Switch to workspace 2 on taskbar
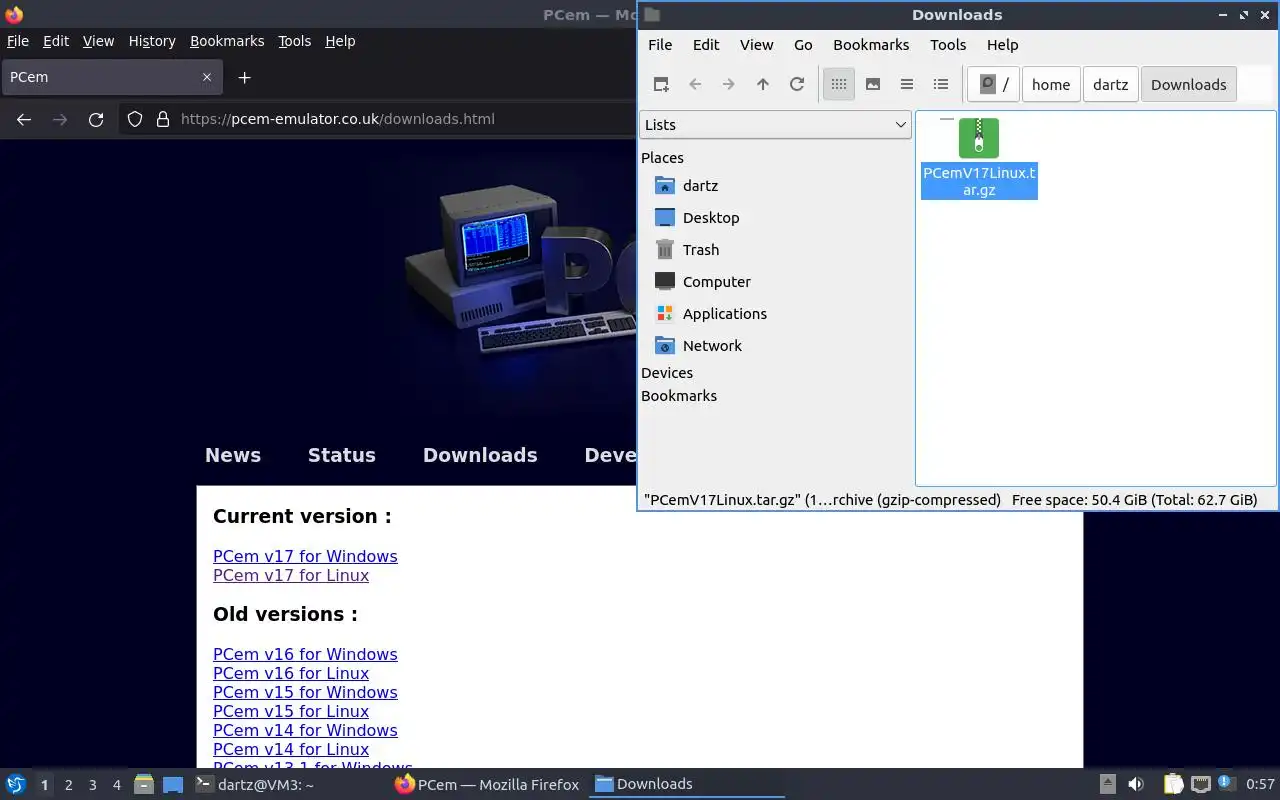The height and width of the screenshot is (800, 1280). pyautogui.click(x=68, y=785)
